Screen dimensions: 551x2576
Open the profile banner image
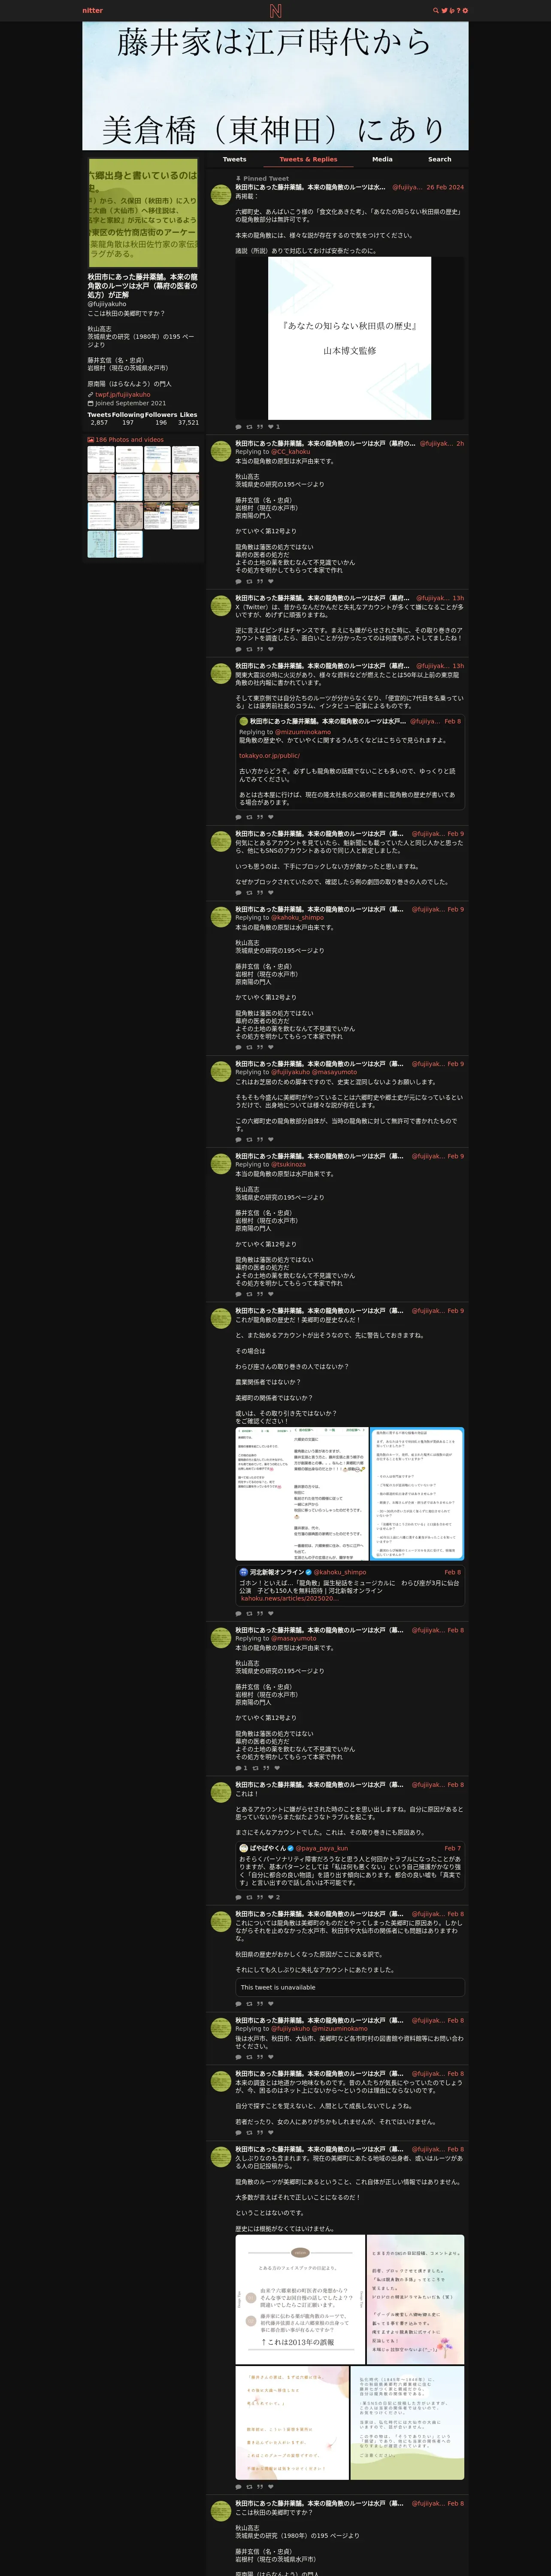pyautogui.click(x=275, y=86)
